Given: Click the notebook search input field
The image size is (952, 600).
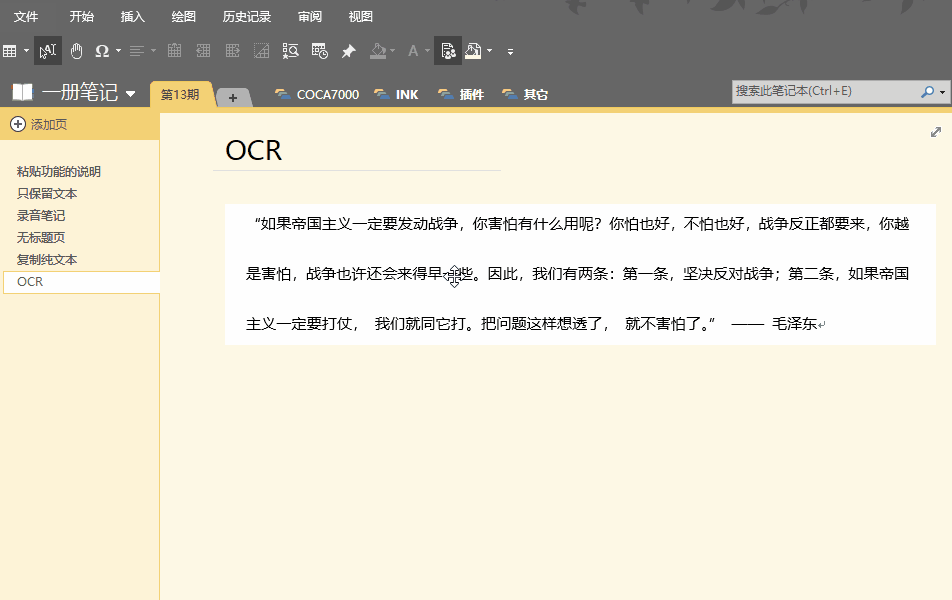Looking at the screenshot, I should pos(826,91).
